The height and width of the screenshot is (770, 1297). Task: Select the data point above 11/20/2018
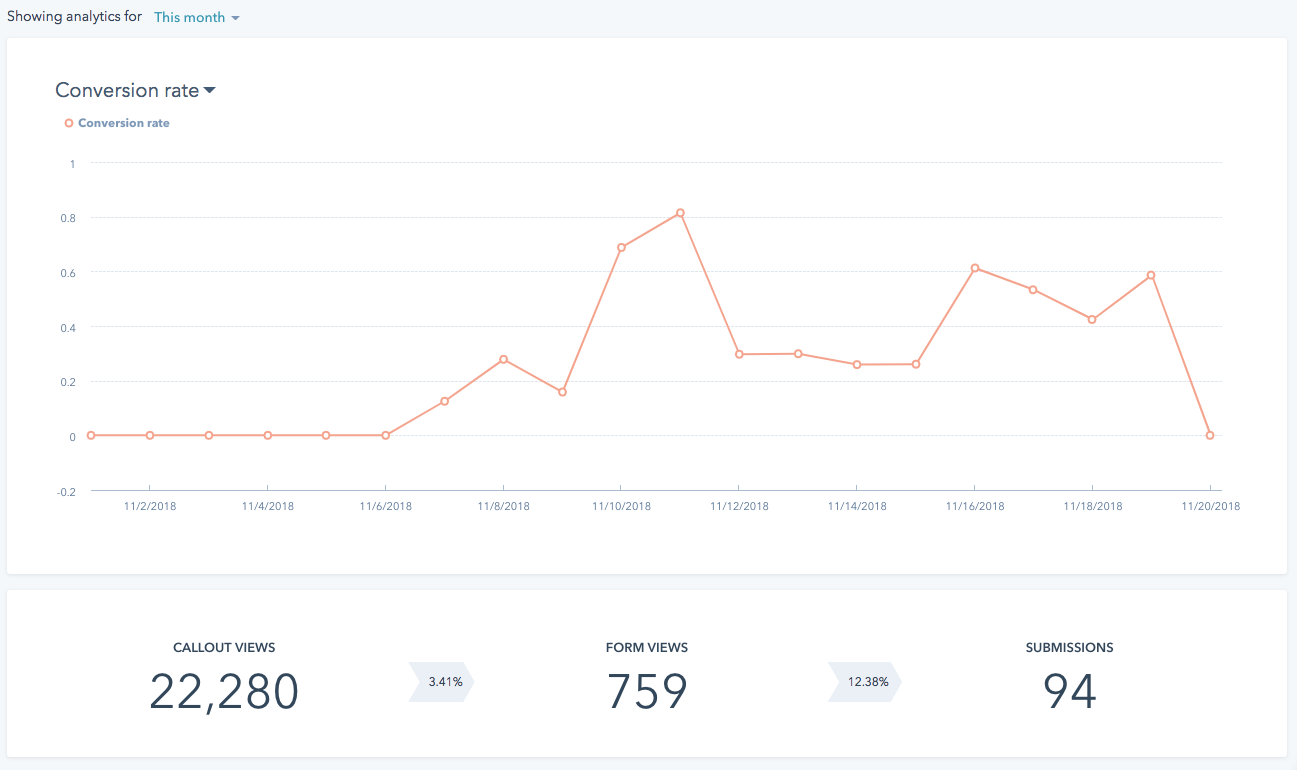pyautogui.click(x=1210, y=435)
